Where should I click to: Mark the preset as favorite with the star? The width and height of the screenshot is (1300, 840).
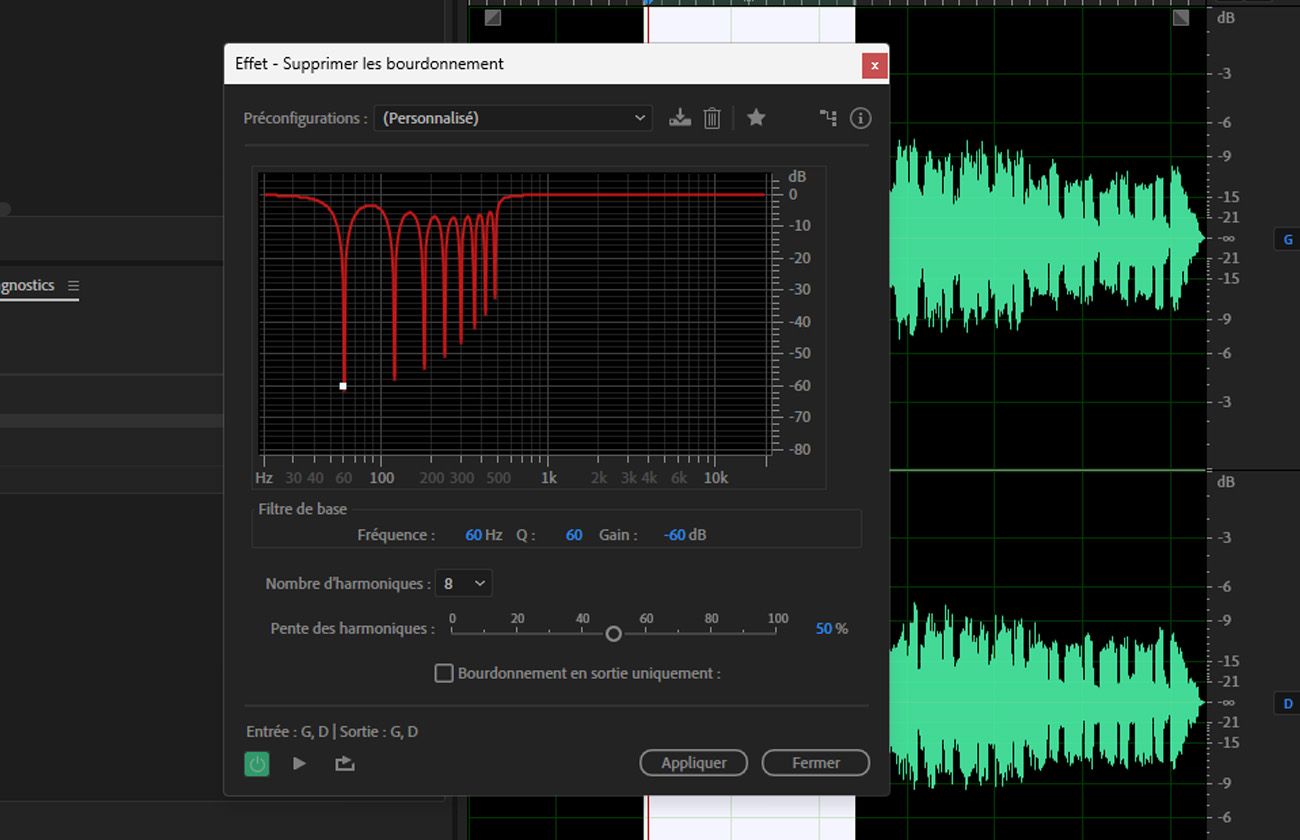(756, 117)
